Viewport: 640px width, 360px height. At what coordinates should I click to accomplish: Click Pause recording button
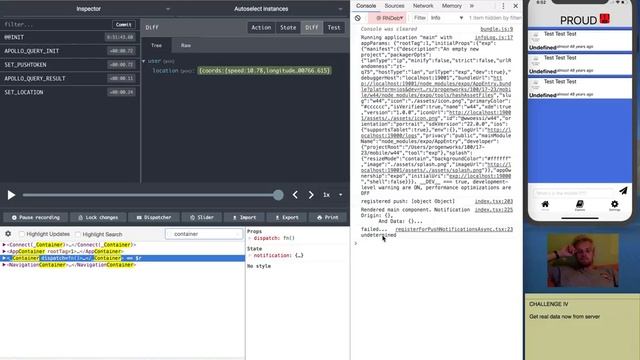[36, 218]
